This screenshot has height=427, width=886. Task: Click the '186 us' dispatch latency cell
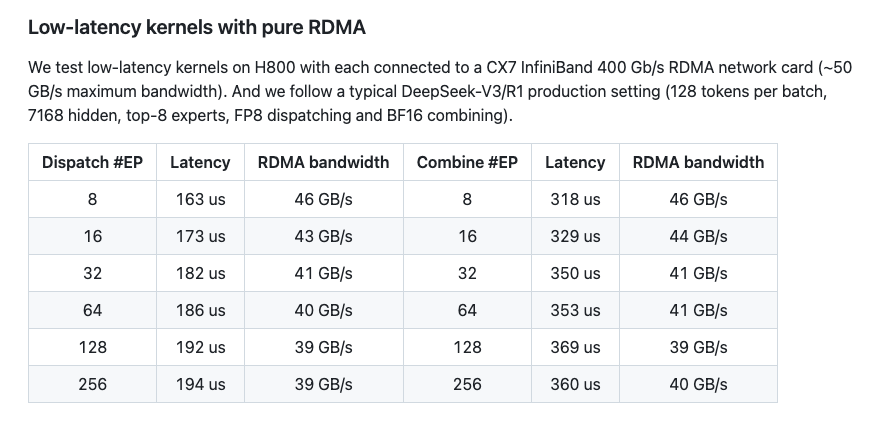(200, 310)
